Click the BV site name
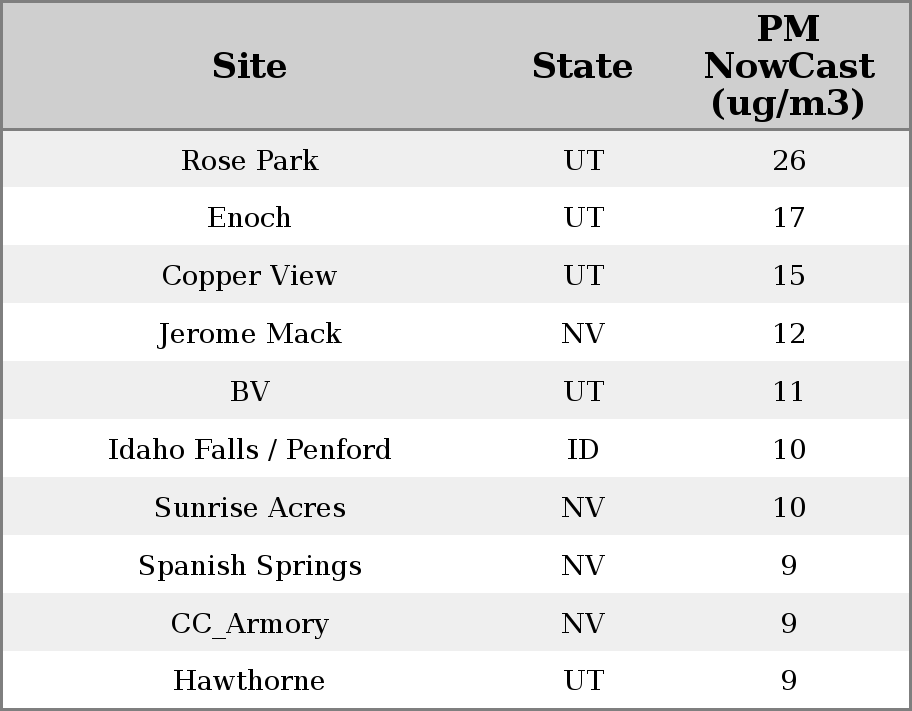Image resolution: width=912 pixels, height=711 pixels. click(250, 392)
